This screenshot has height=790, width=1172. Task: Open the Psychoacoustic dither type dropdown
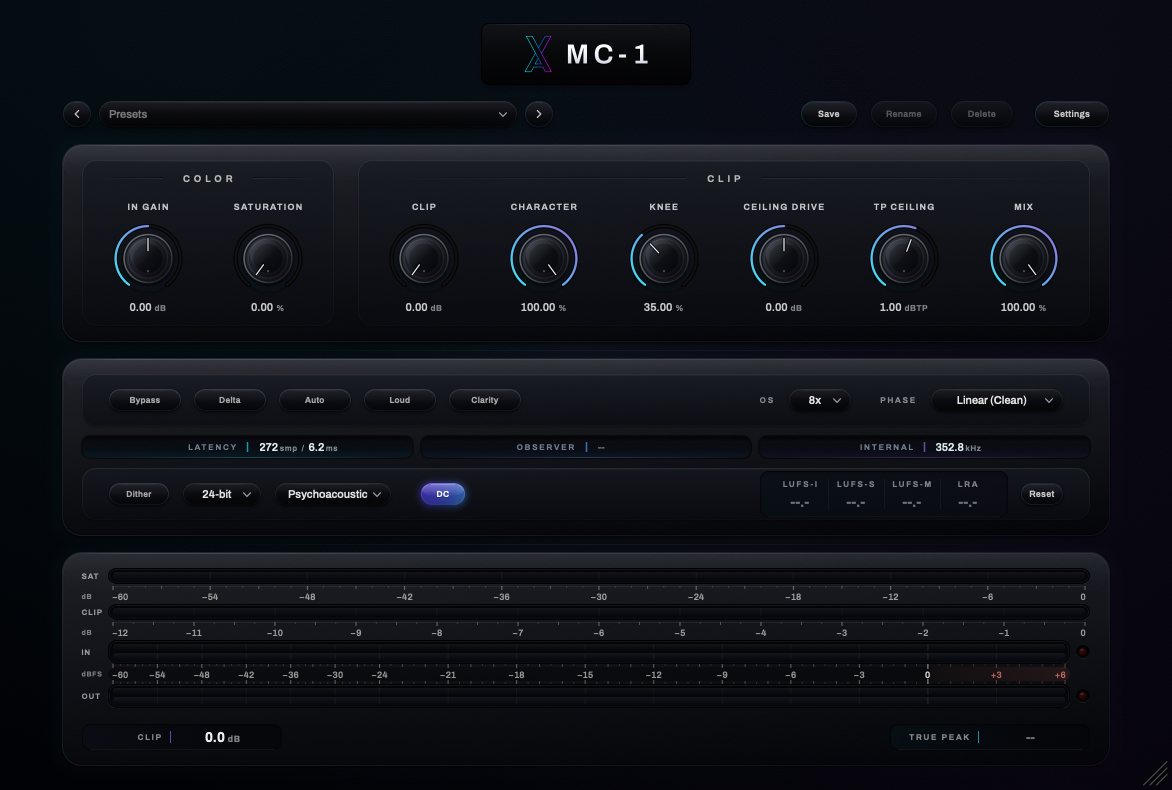333,494
